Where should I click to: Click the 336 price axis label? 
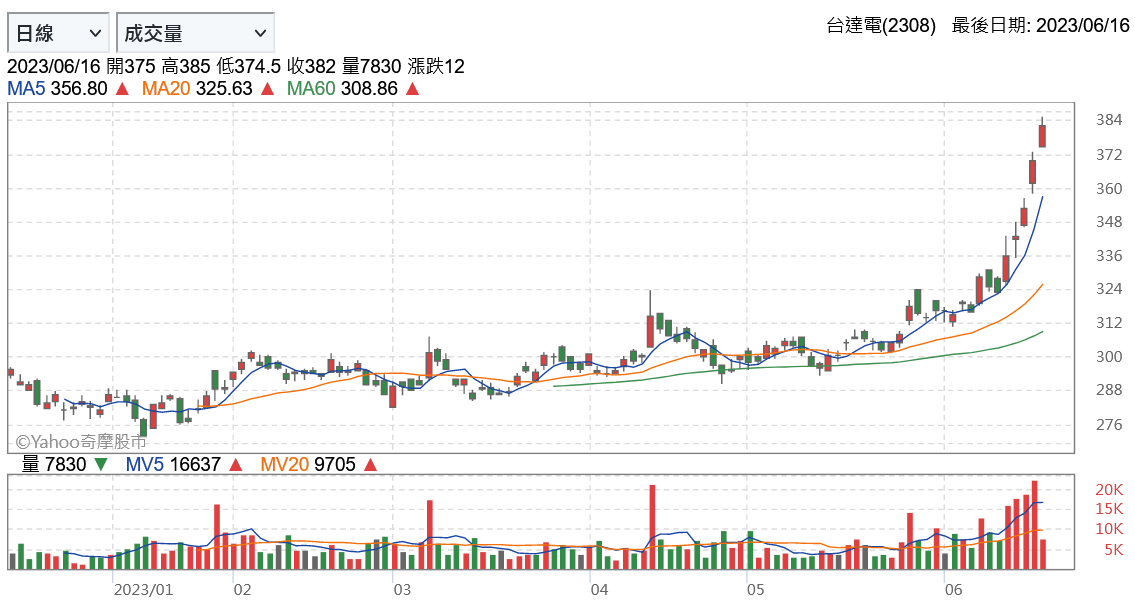coord(1109,256)
